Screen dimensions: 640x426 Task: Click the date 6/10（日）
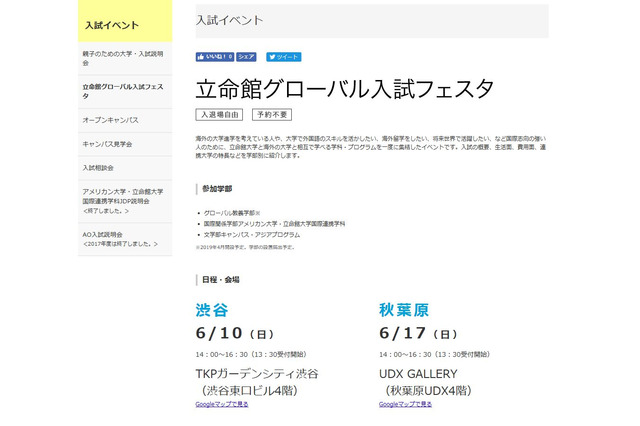235,333
